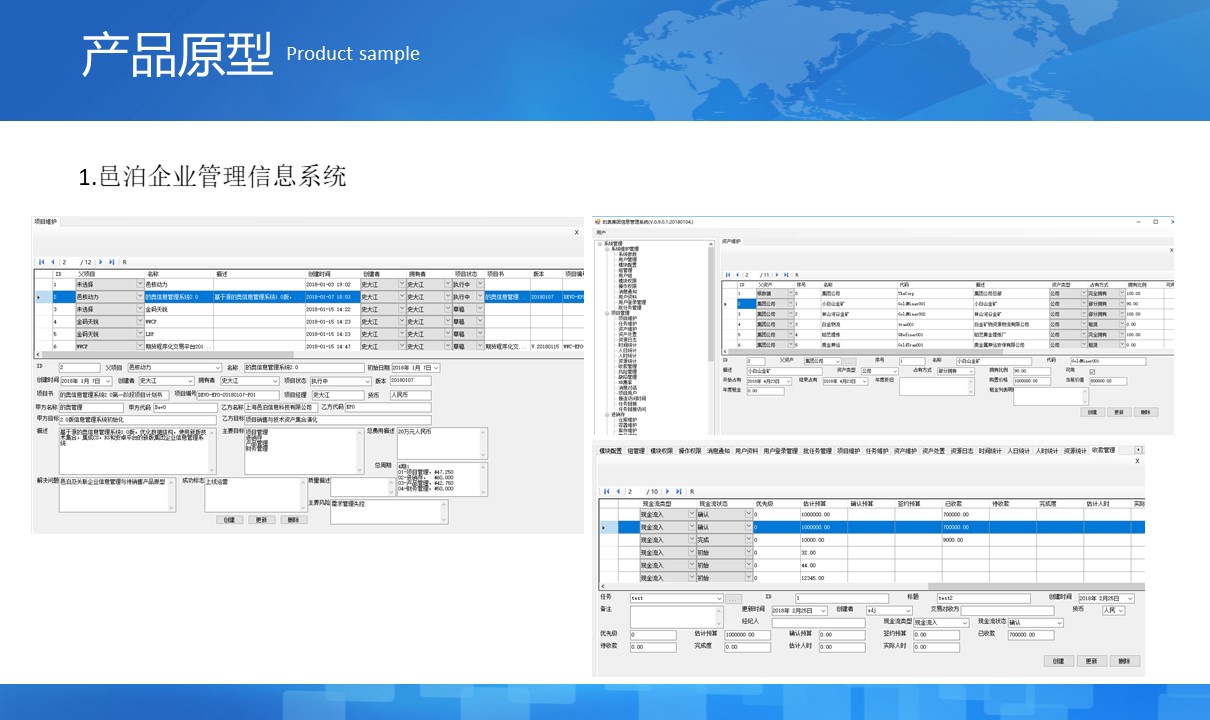Select 项目维护 item in navigation tree

tap(628, 318)
